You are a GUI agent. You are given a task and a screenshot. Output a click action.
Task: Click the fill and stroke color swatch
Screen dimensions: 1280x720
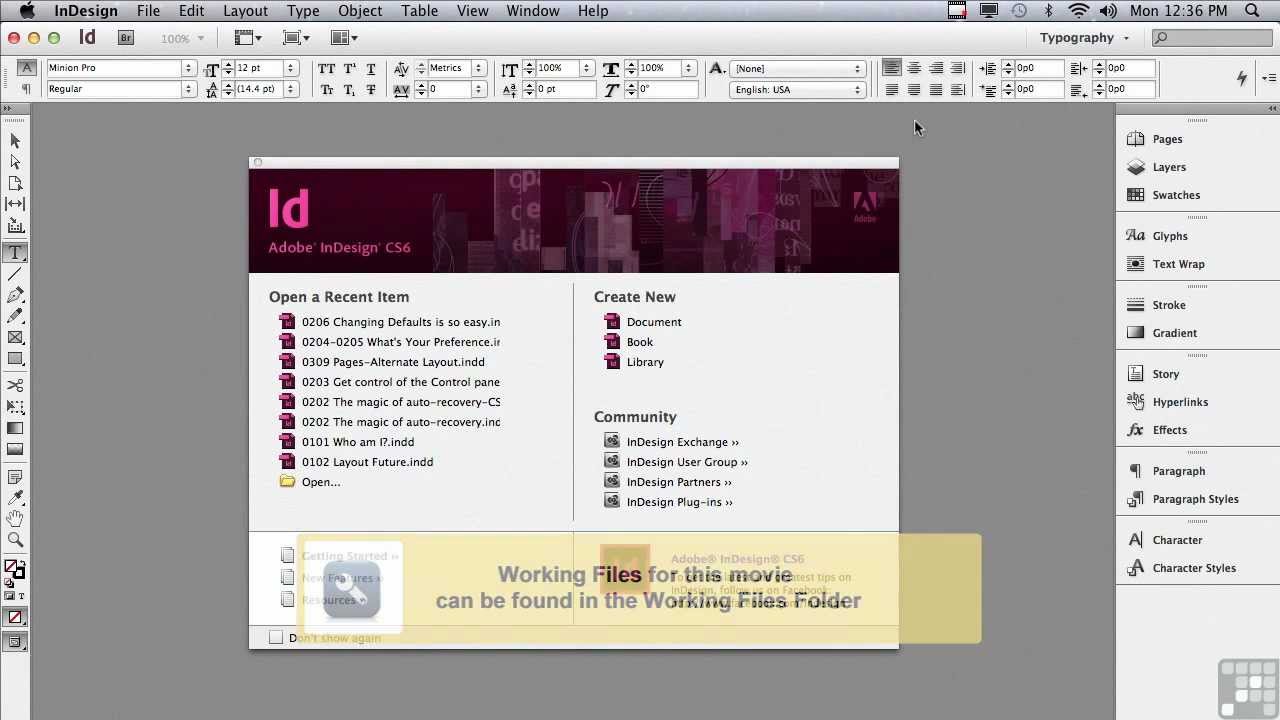tap(15, 570)
